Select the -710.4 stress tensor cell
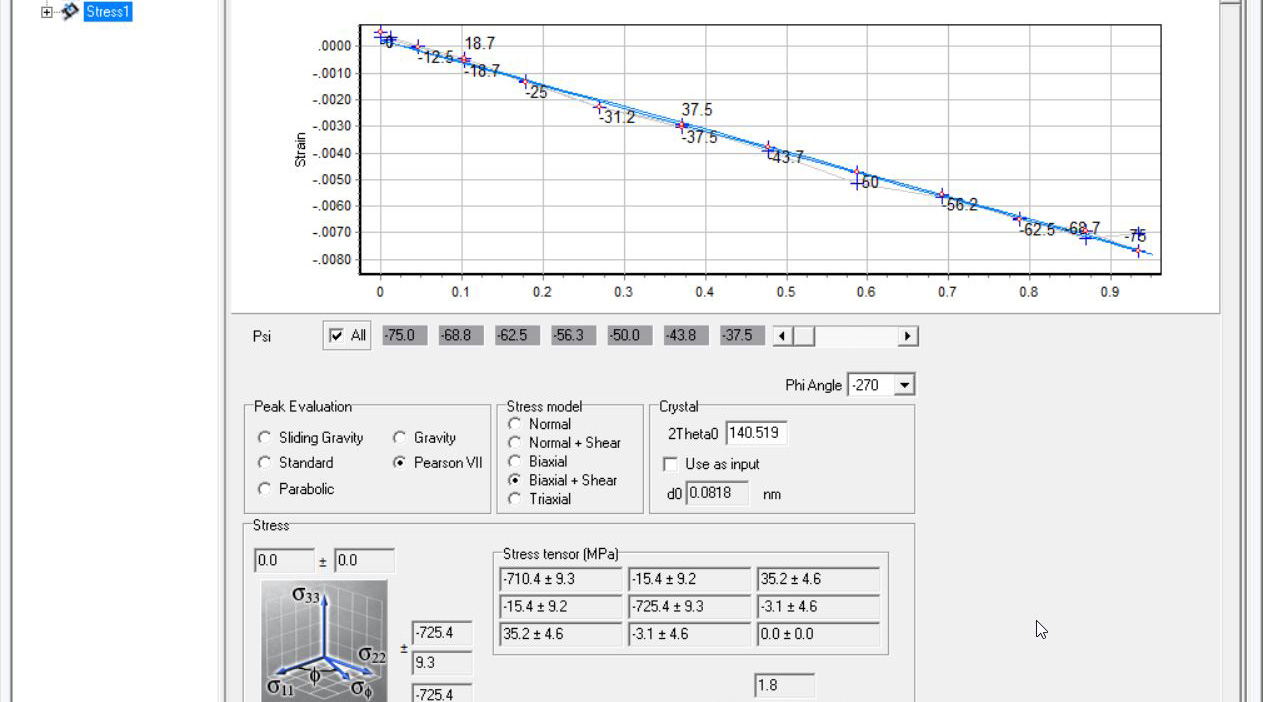The image size is (1263, 702). point(560,579)
